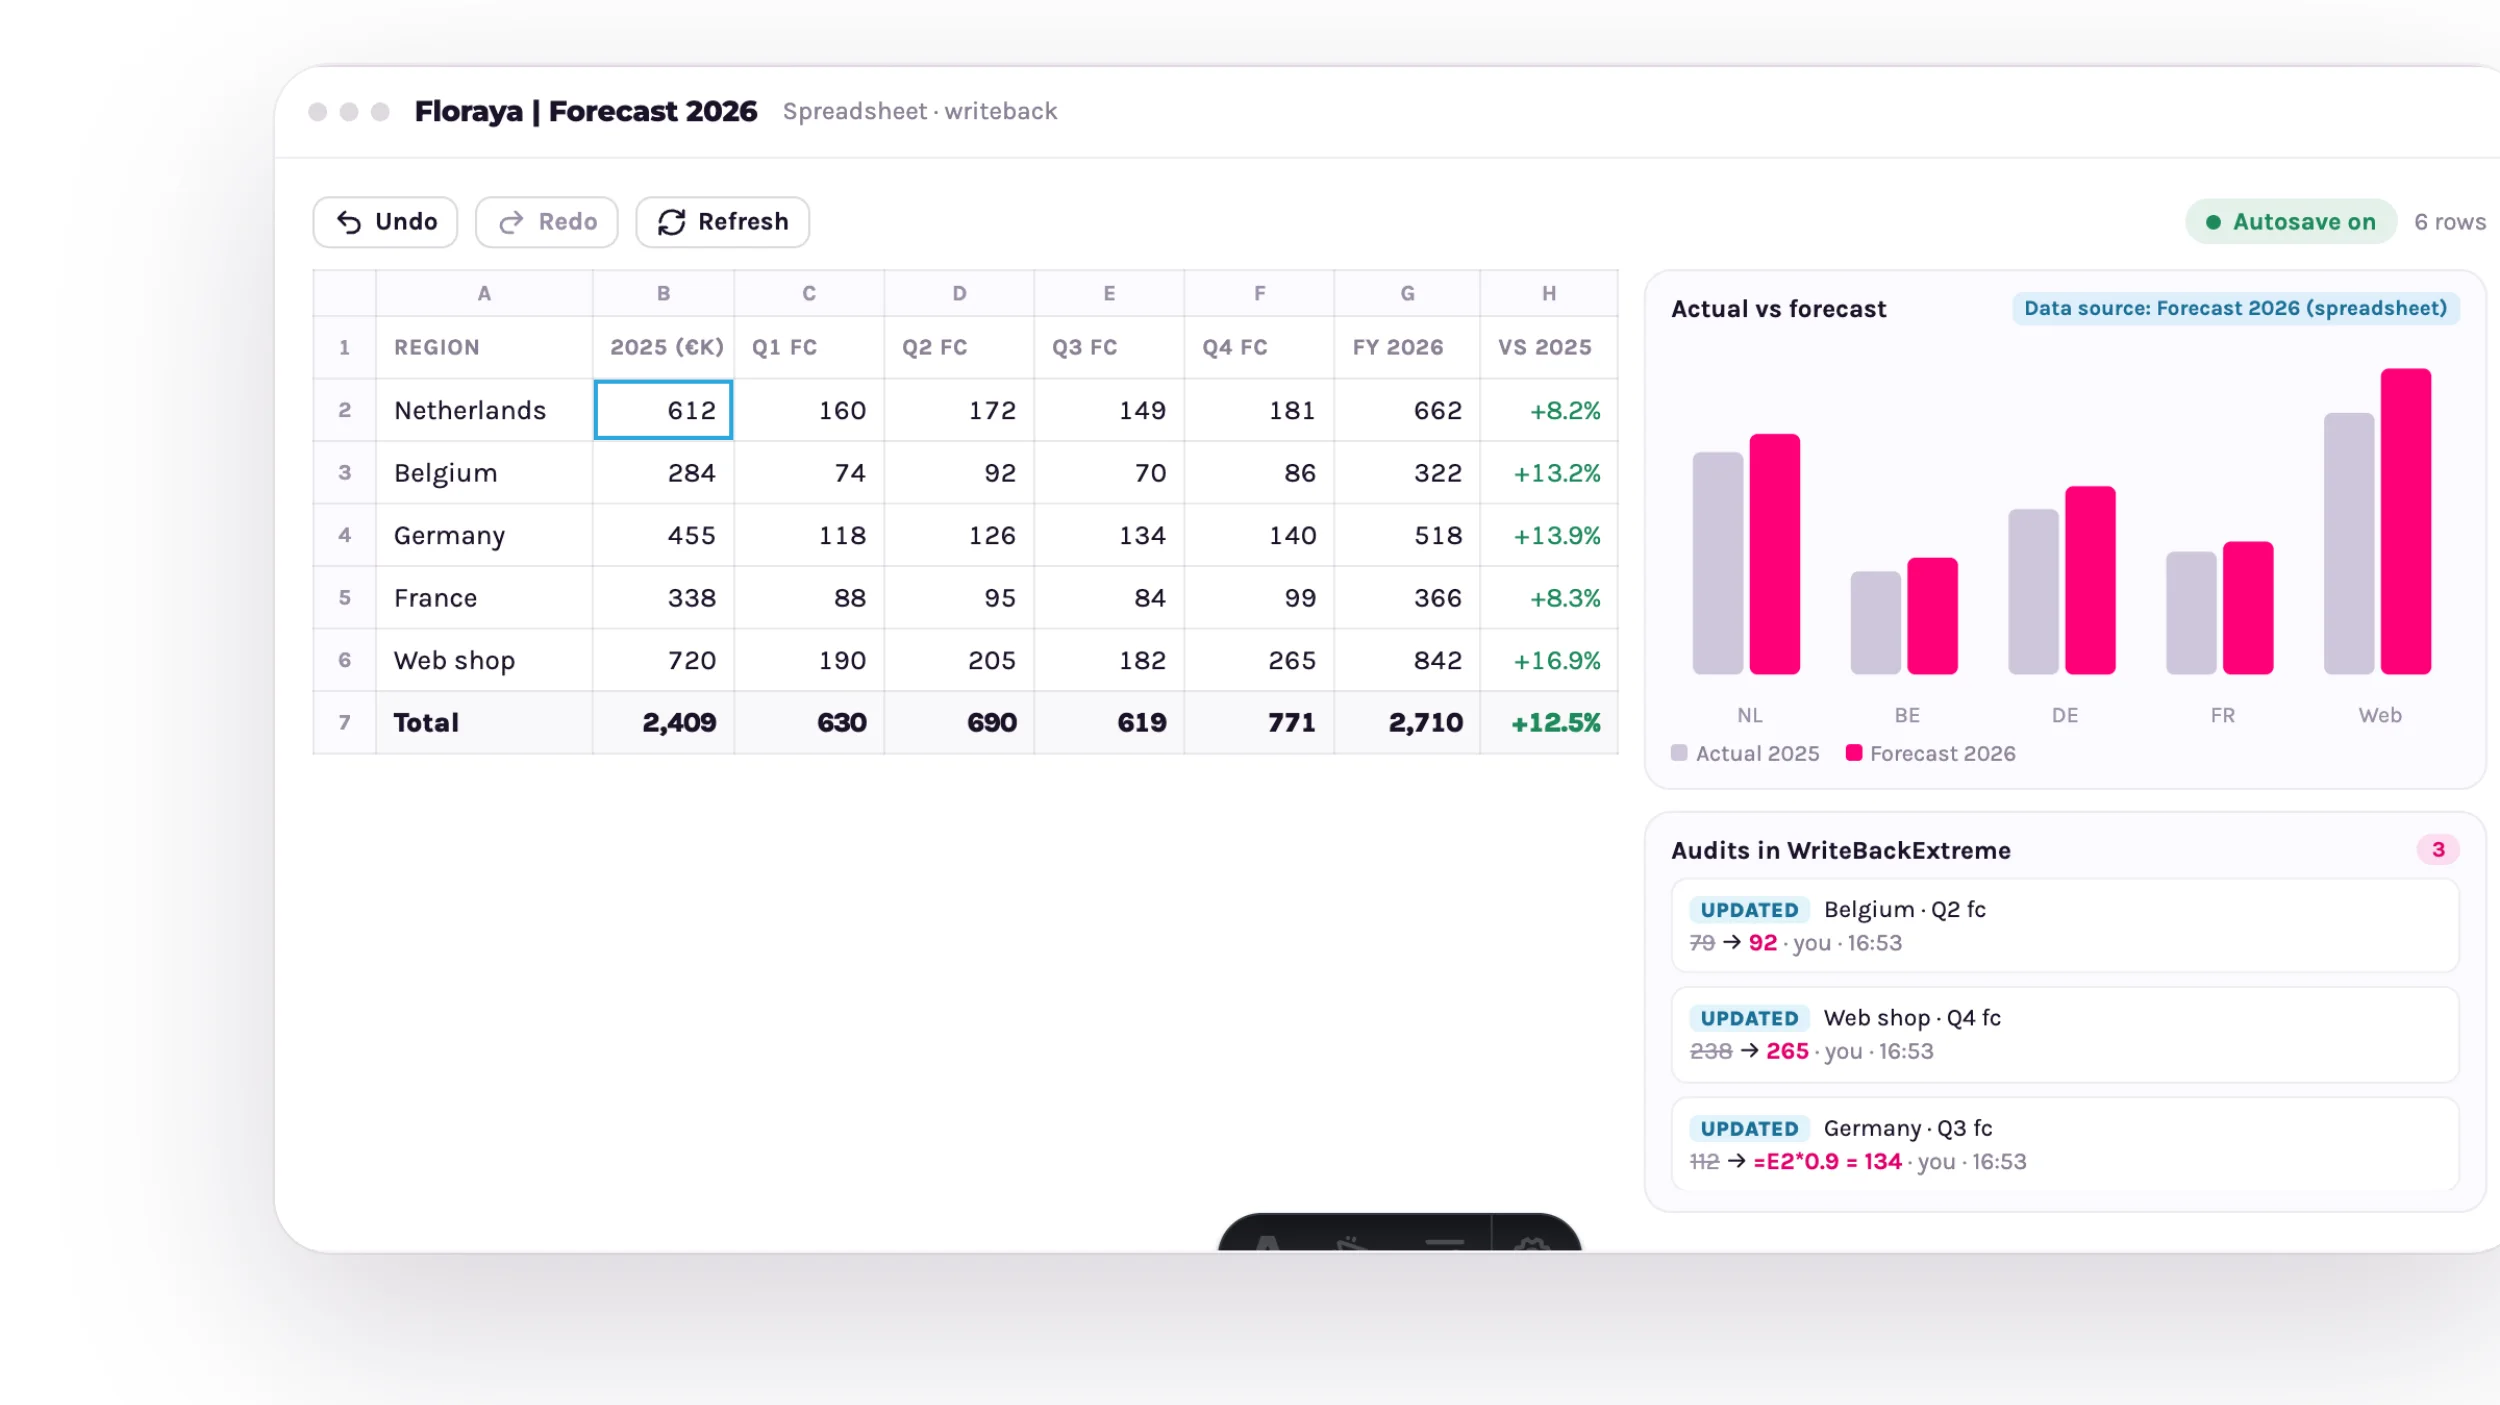
Task: Open the Web shop · Q4 fc audit entry
Action: tap(2065, 1034)
